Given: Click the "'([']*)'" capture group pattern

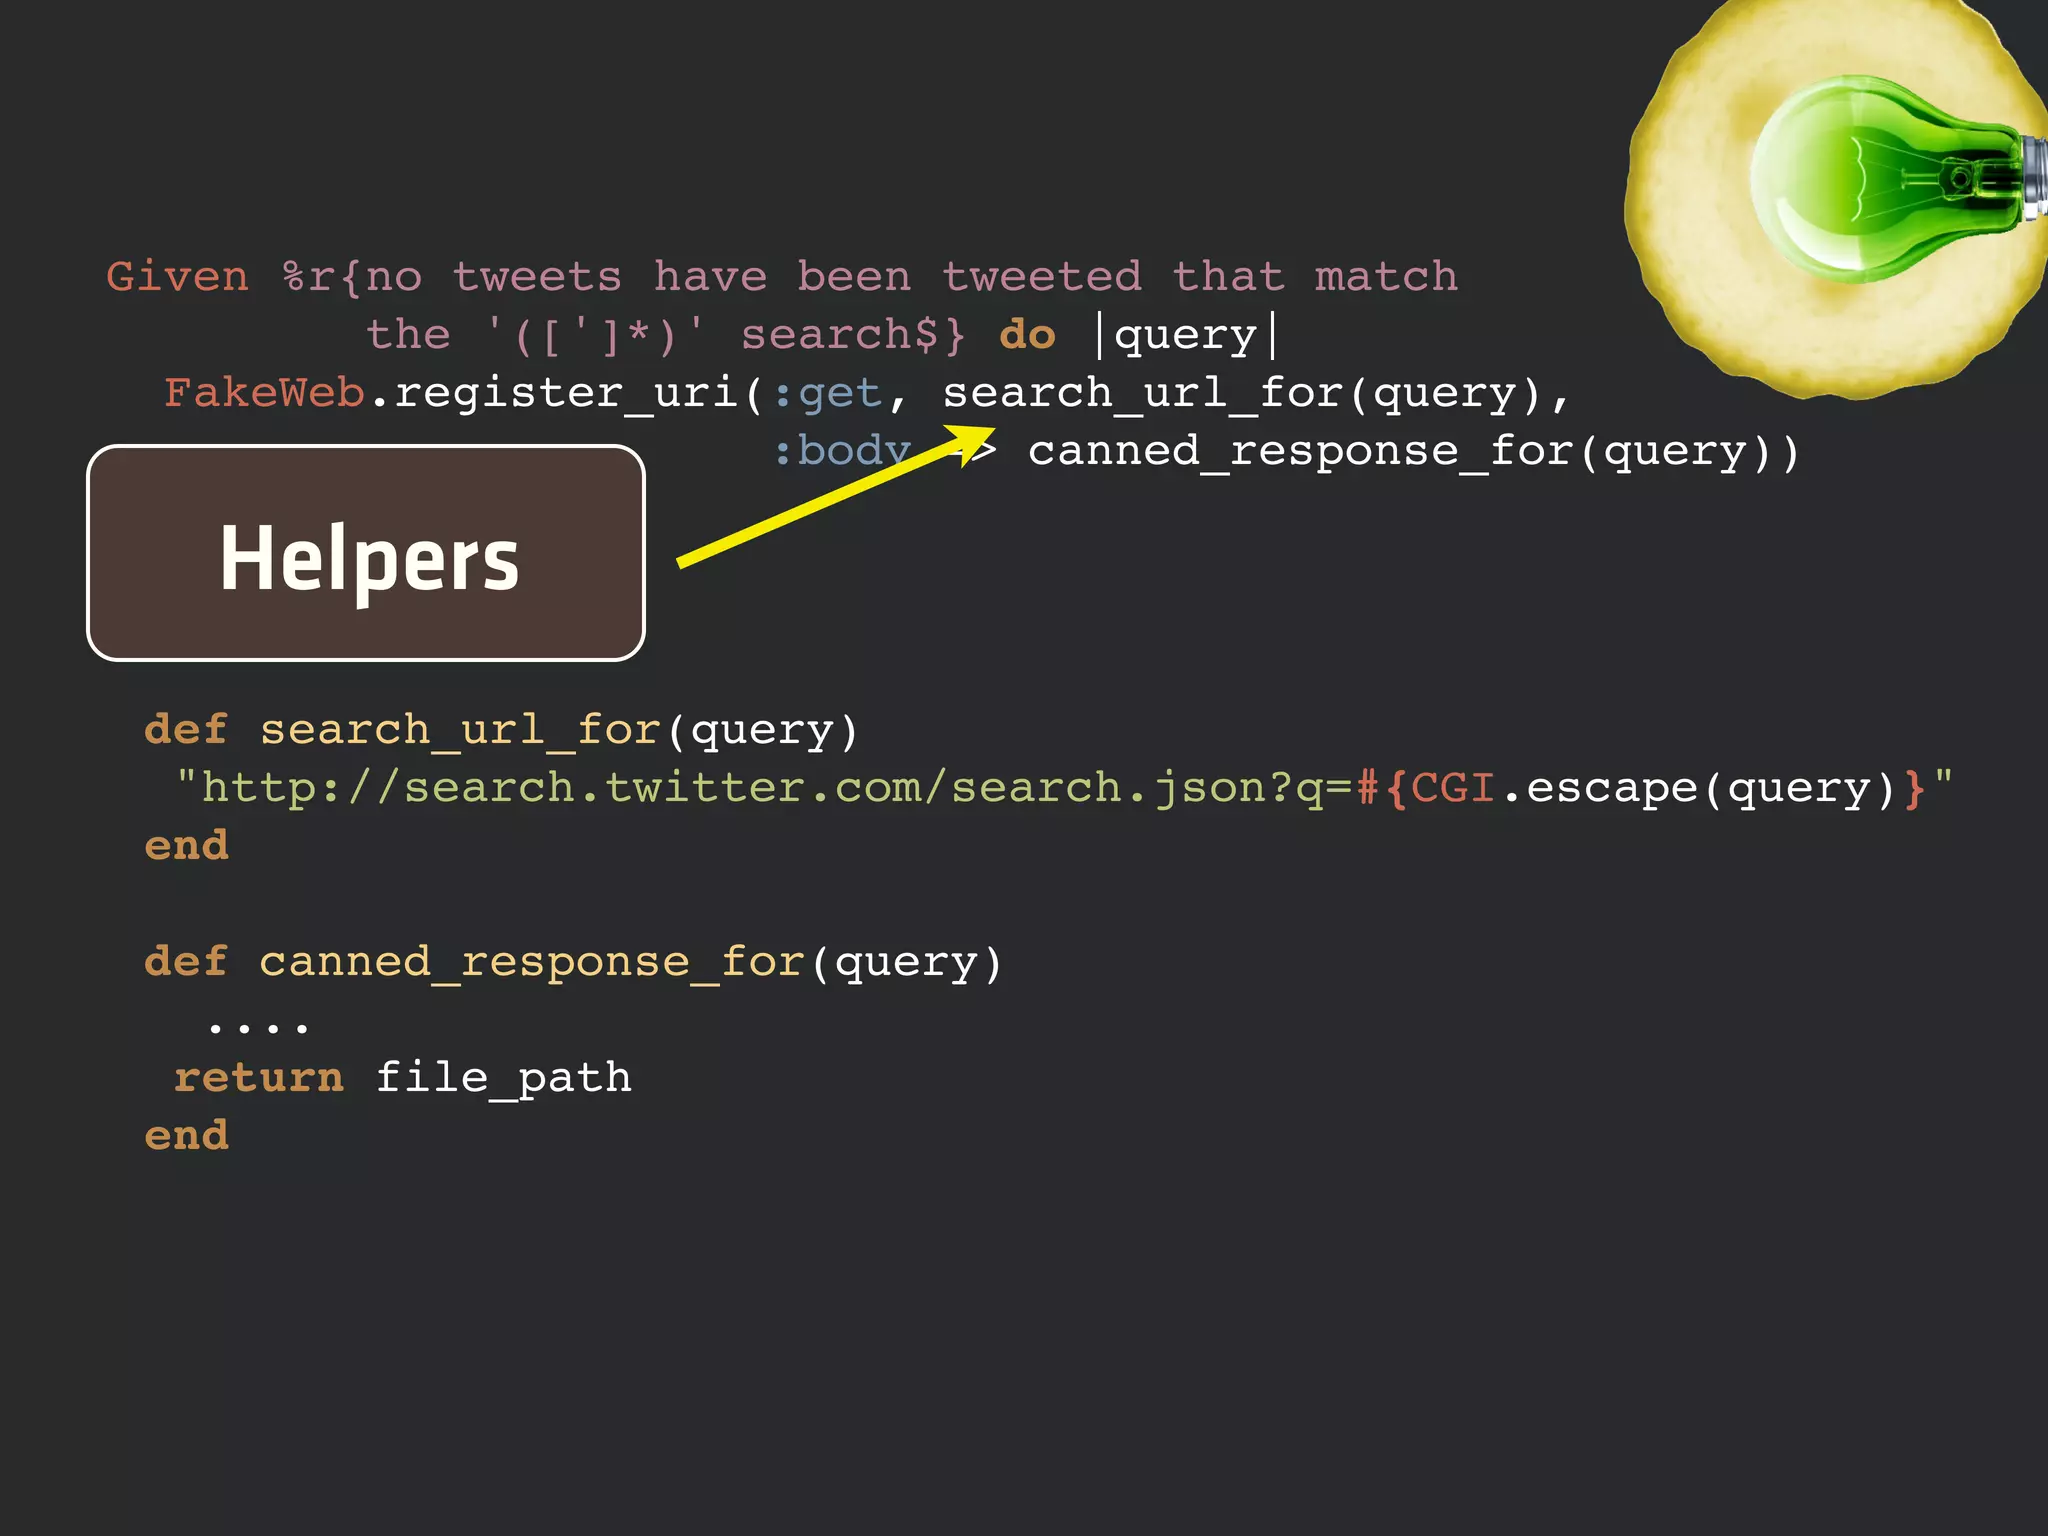Looking at the screenshot, I should (597, 335).
